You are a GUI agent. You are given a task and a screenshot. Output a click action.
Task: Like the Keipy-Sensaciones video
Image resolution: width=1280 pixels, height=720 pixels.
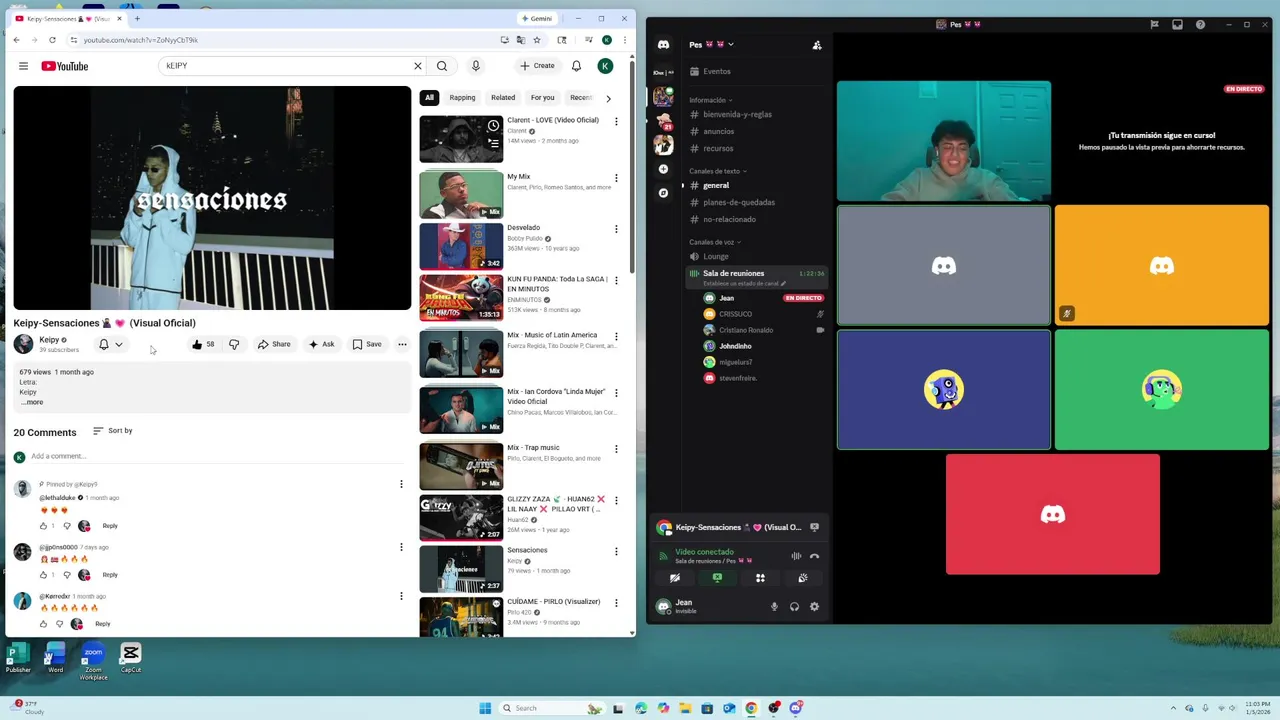pyautogui.click(x=203, y=344)
